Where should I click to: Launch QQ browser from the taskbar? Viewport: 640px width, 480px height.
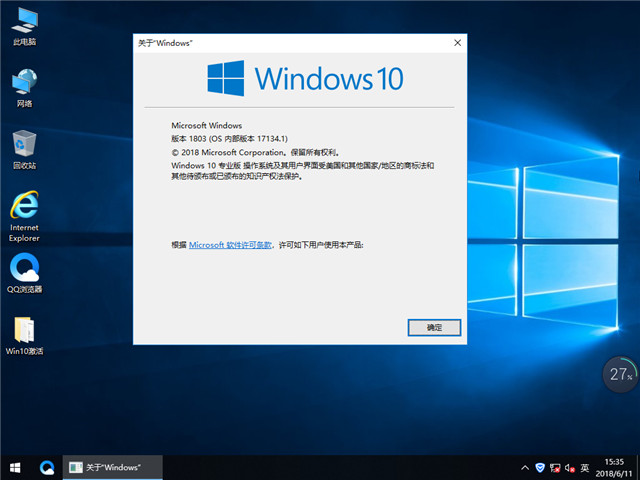[47, 468]
